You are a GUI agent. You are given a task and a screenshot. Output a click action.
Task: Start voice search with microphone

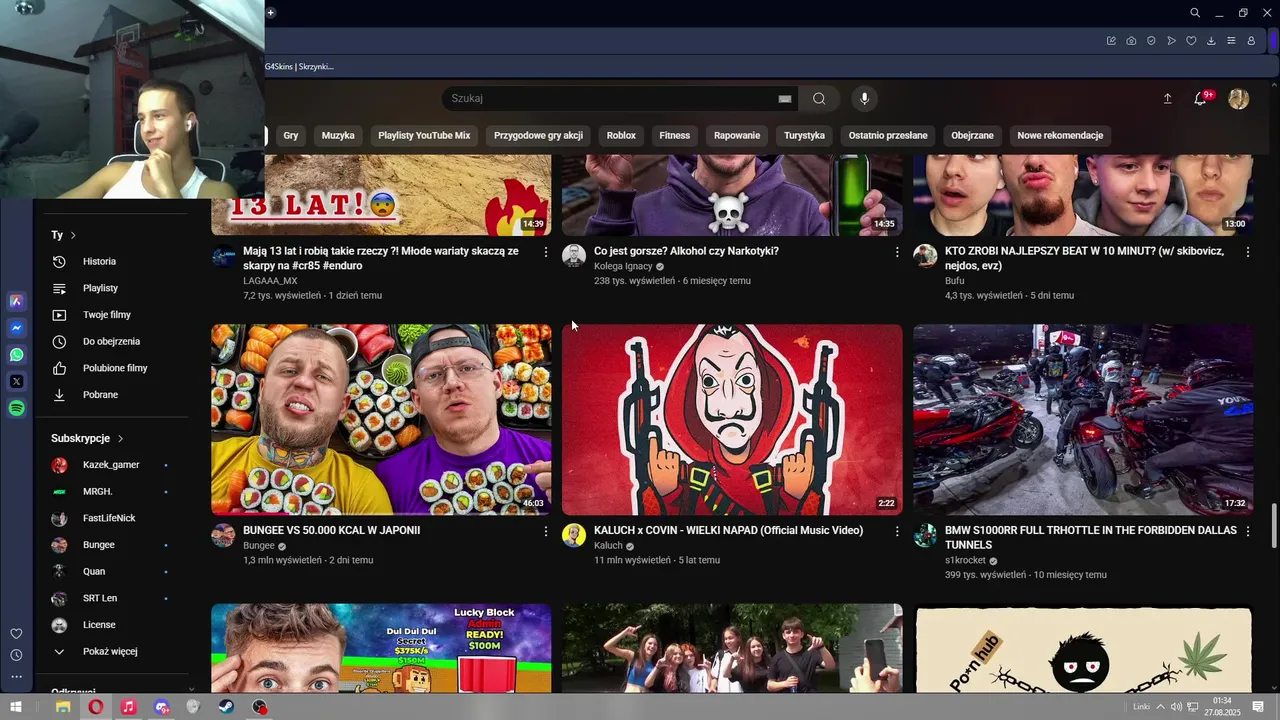pos(864,98)
